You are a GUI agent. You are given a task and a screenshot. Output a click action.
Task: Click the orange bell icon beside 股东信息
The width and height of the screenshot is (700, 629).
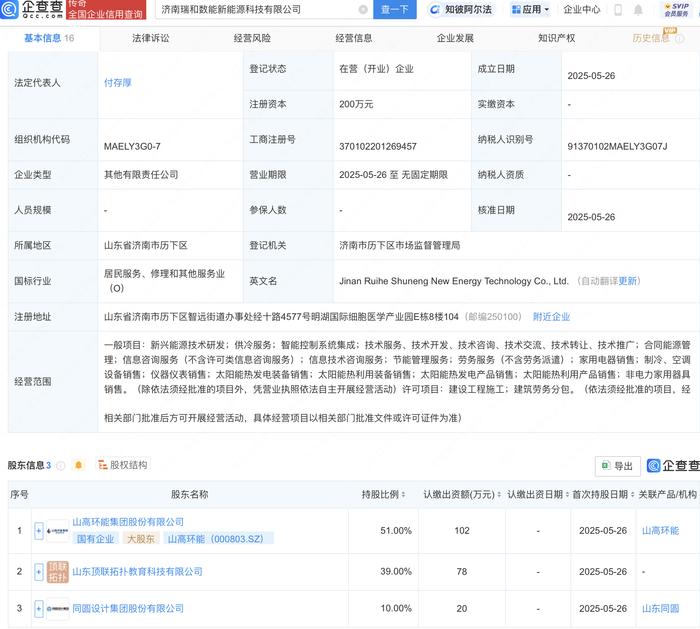pyautogui.click(x=79, y=465)
